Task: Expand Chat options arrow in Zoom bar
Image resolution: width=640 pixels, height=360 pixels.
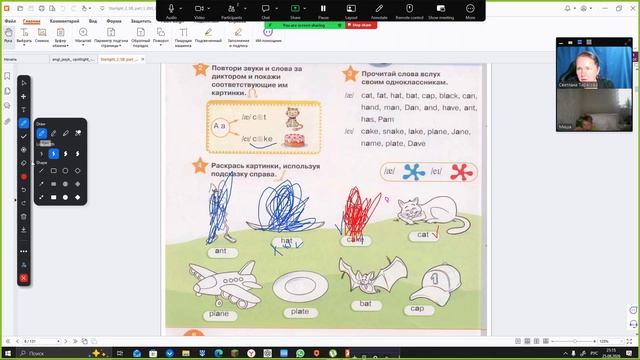Action: pyautogui.click(x=277, y=9)
